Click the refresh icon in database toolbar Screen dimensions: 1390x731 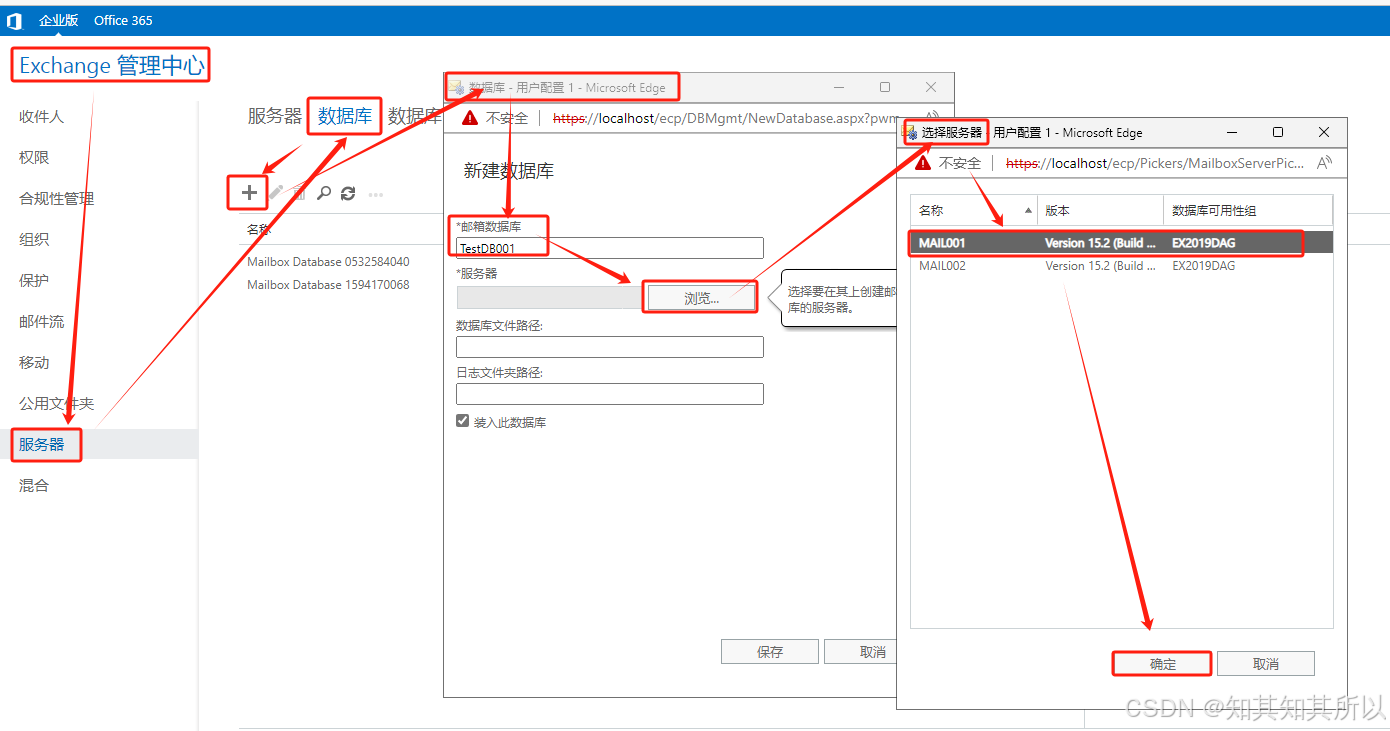[348, 193]
